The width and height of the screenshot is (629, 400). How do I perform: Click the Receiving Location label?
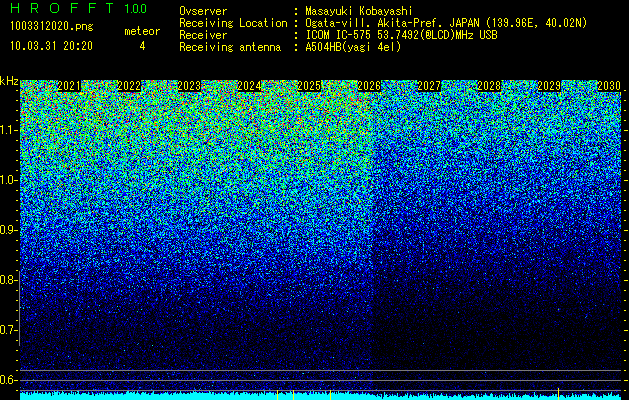tap(233, 23)
